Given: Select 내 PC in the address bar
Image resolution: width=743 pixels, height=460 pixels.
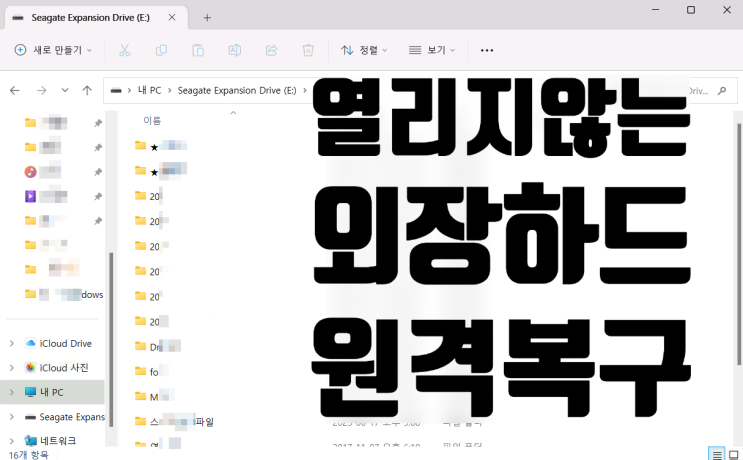Looking at the screenshot, I should 149,90.
